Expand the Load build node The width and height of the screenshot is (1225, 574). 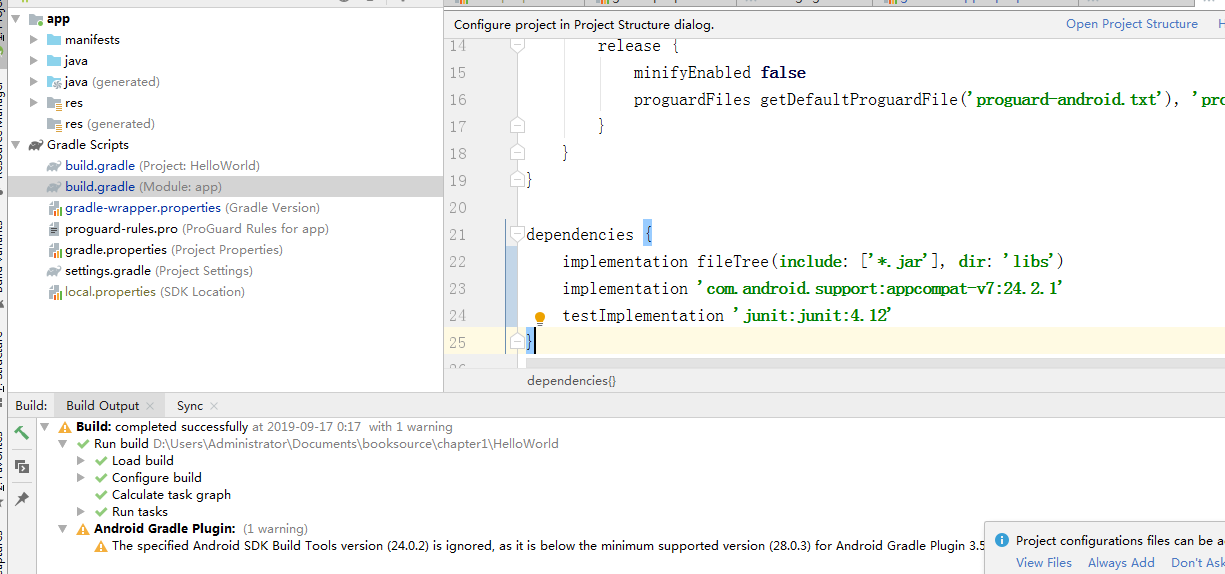tap(82, 461)
